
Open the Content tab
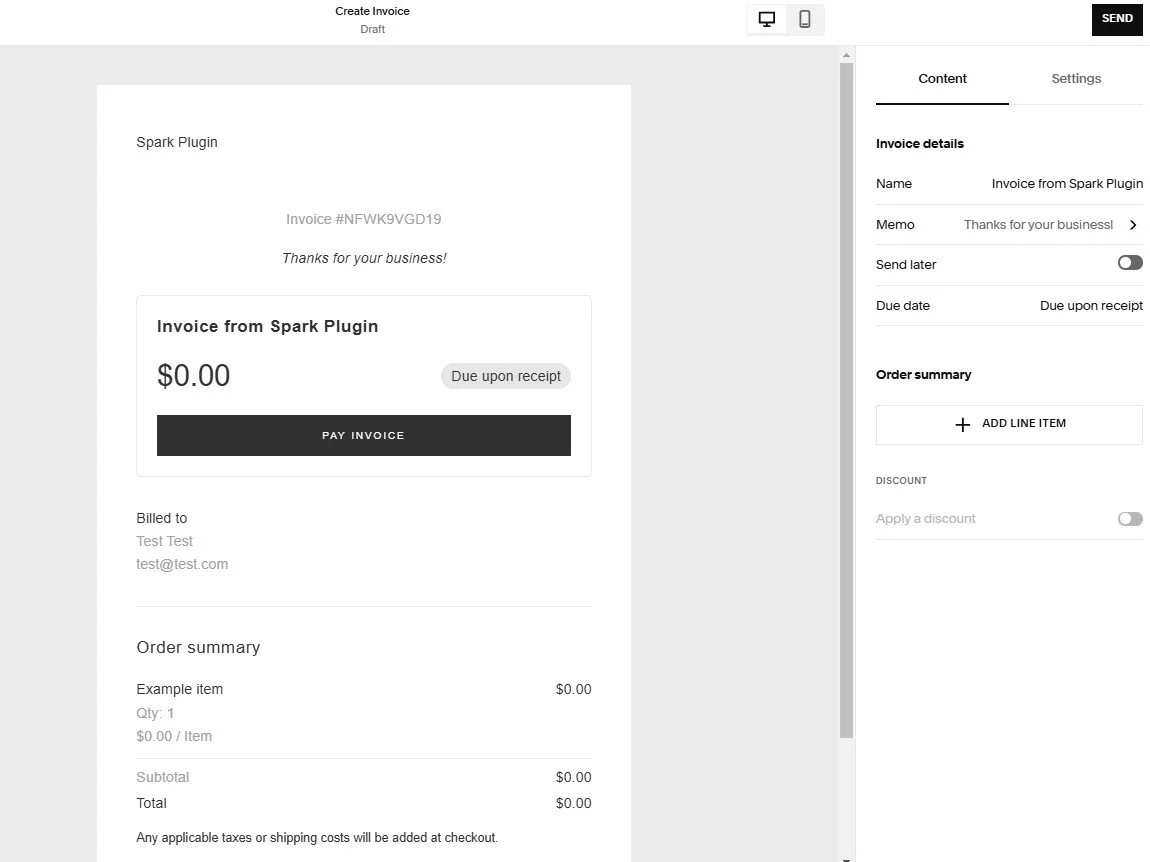pyautogui.click(x=942, y=78)
